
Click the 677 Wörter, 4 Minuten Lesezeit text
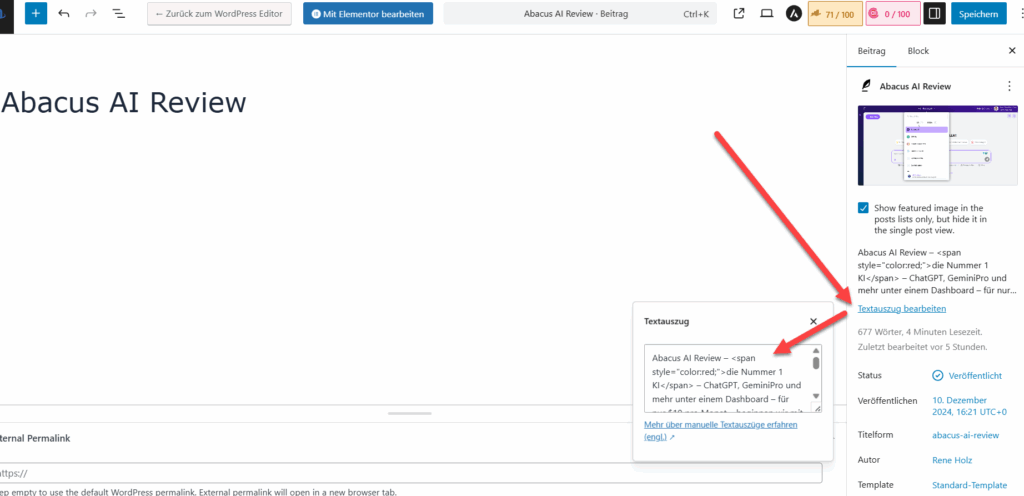(x=920, y=332)
